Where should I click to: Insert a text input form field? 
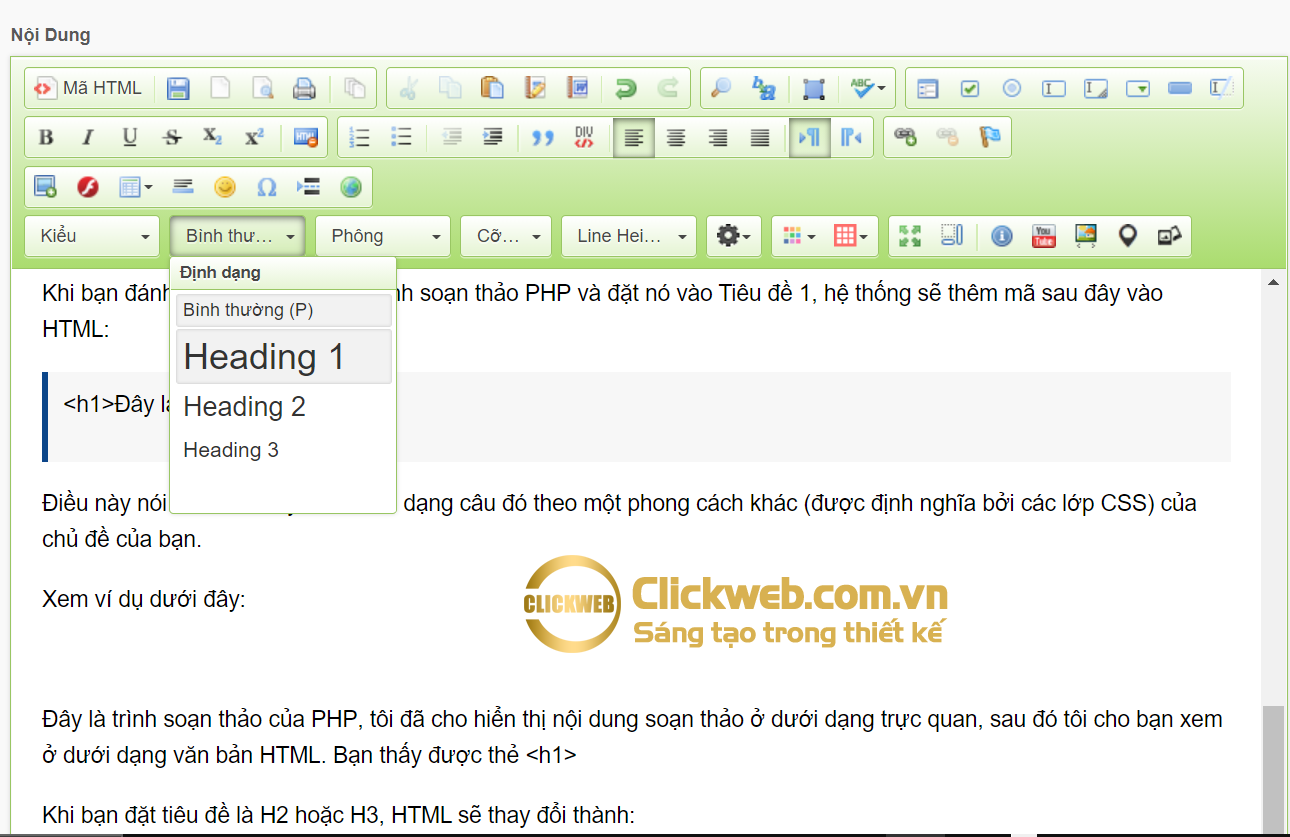click(1053, 88)
